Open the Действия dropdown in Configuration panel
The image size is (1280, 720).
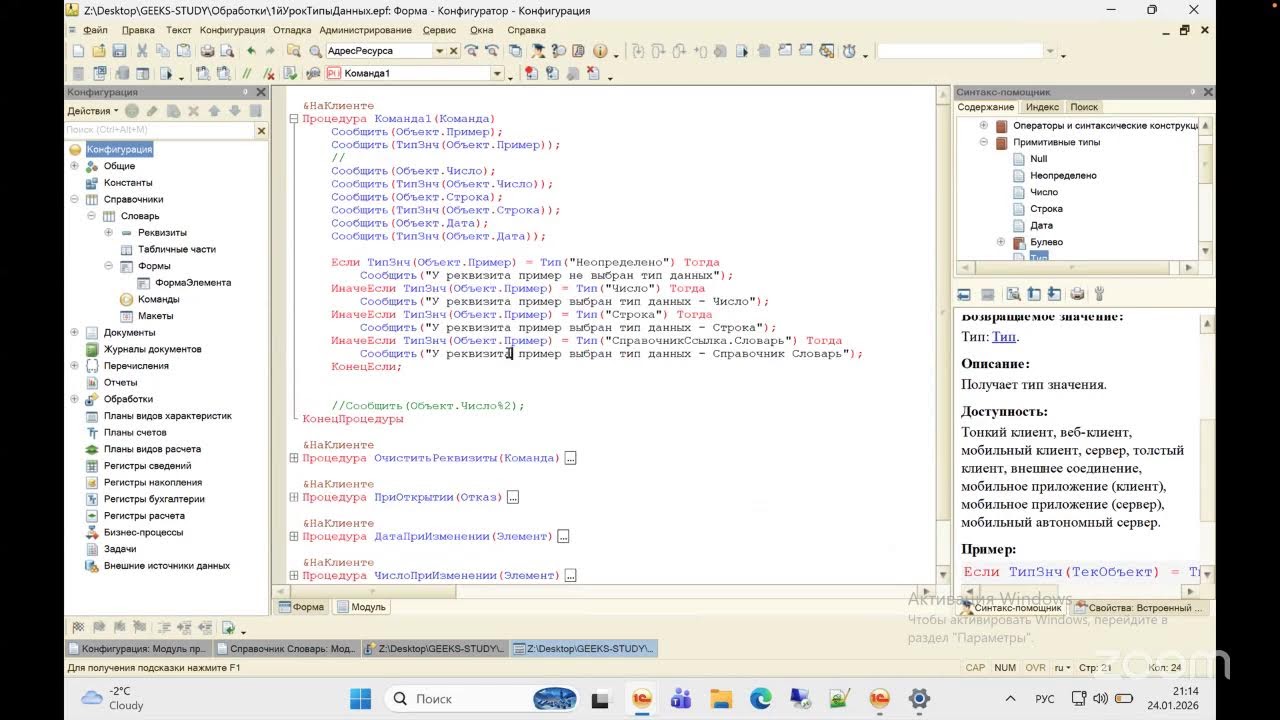(x=93, y=111)
